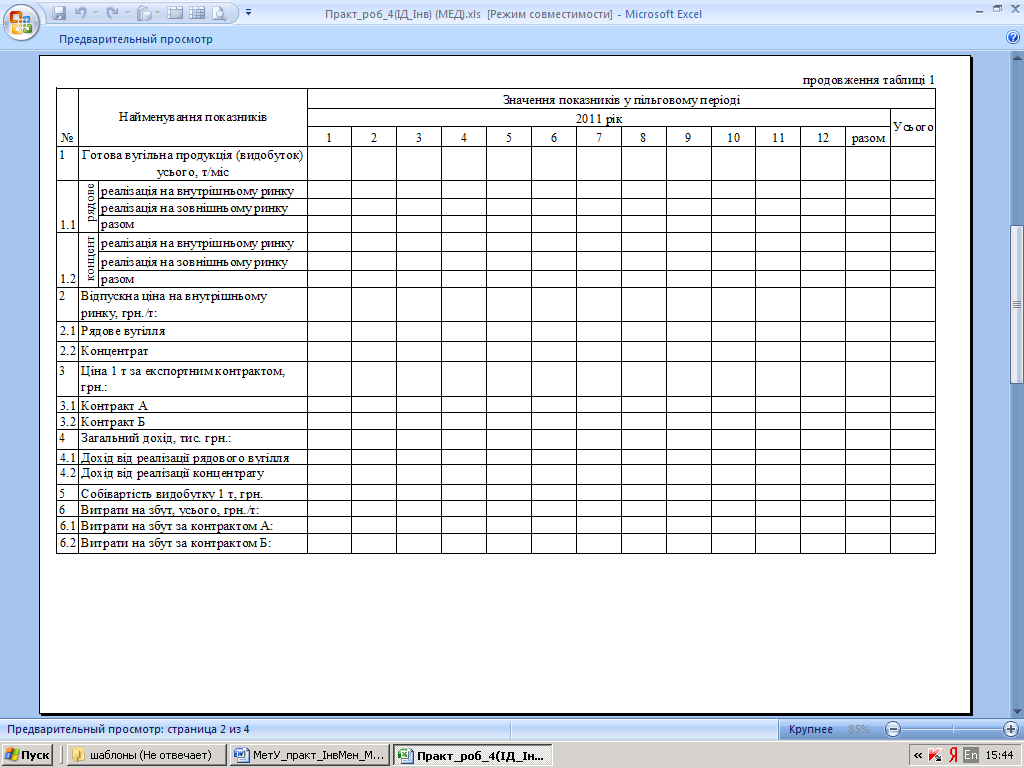Open the Redo history dropdown arrow
The height and width of the screenshot is (768, 1024).
pos(127,13)
